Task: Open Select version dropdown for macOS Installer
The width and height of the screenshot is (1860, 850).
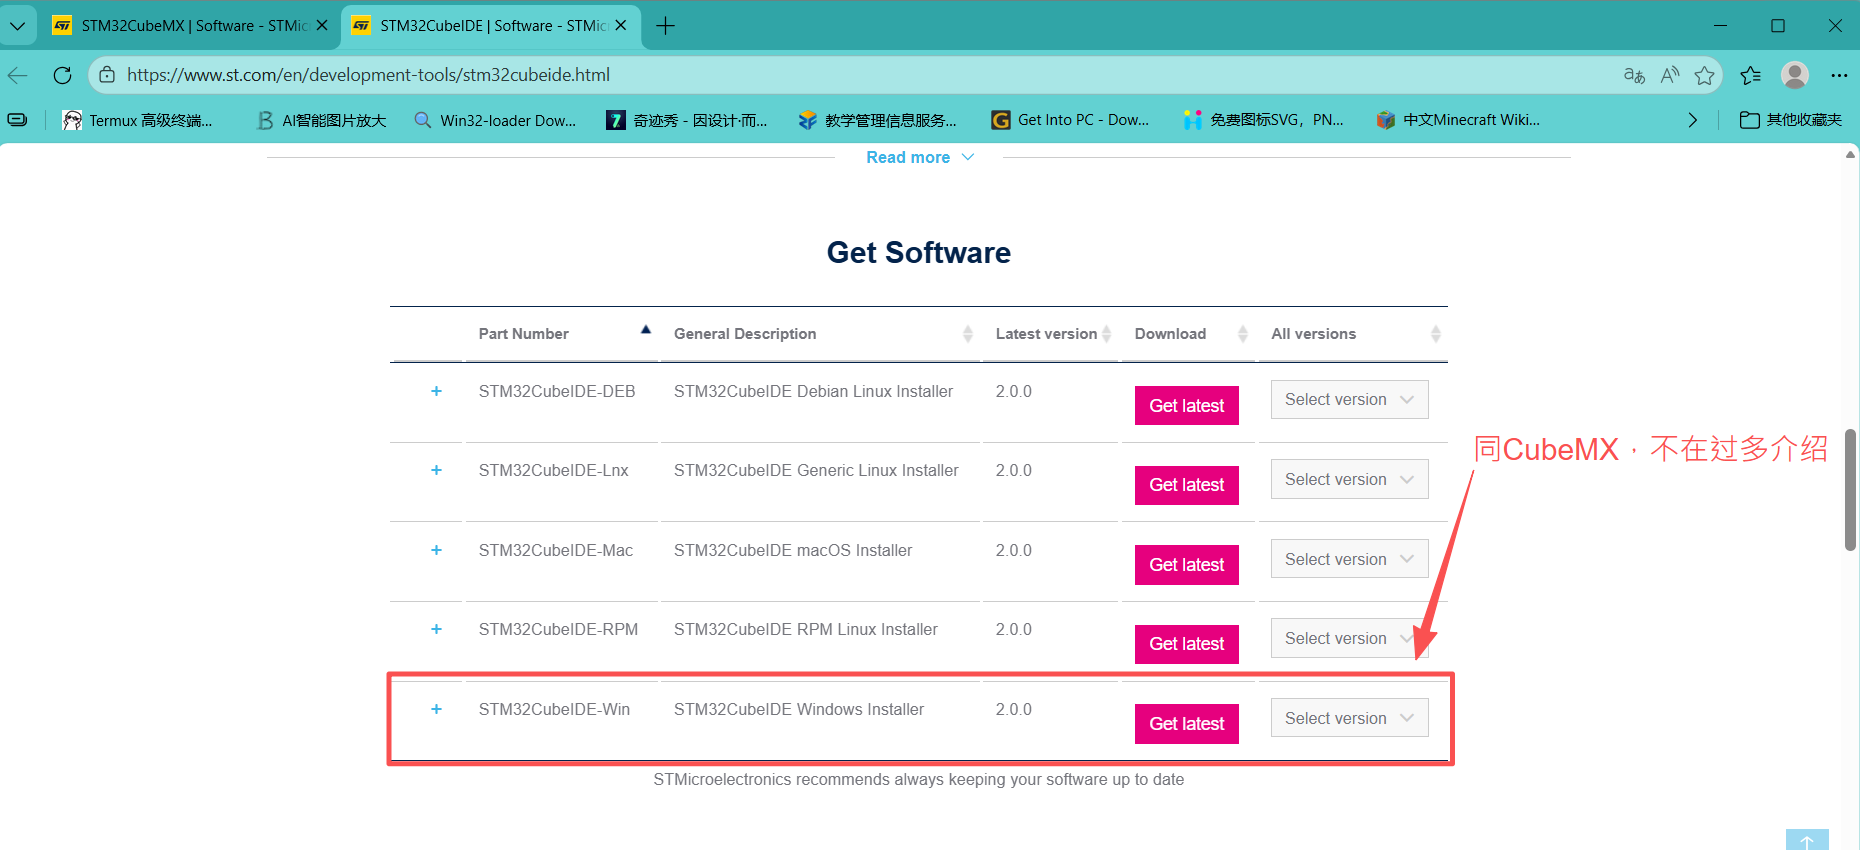Action: [x=1348, y=559]
